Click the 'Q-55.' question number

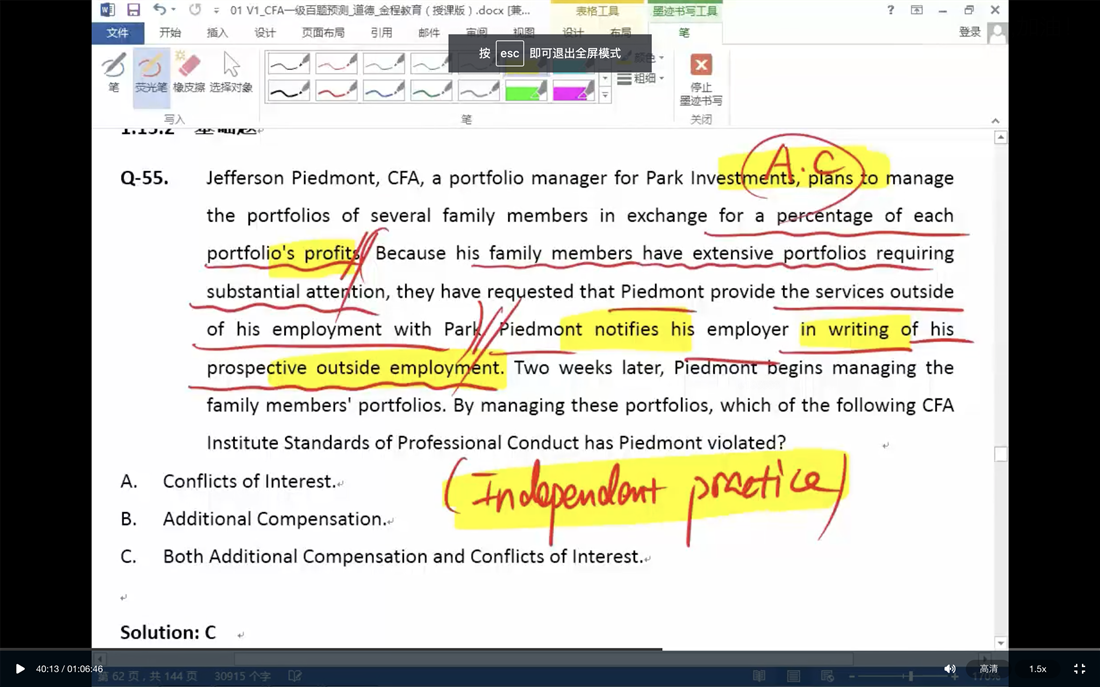point(145,178)
